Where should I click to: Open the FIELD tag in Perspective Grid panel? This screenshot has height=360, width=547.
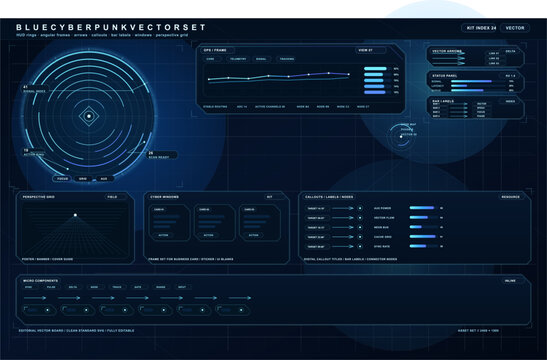coord(116,197)
